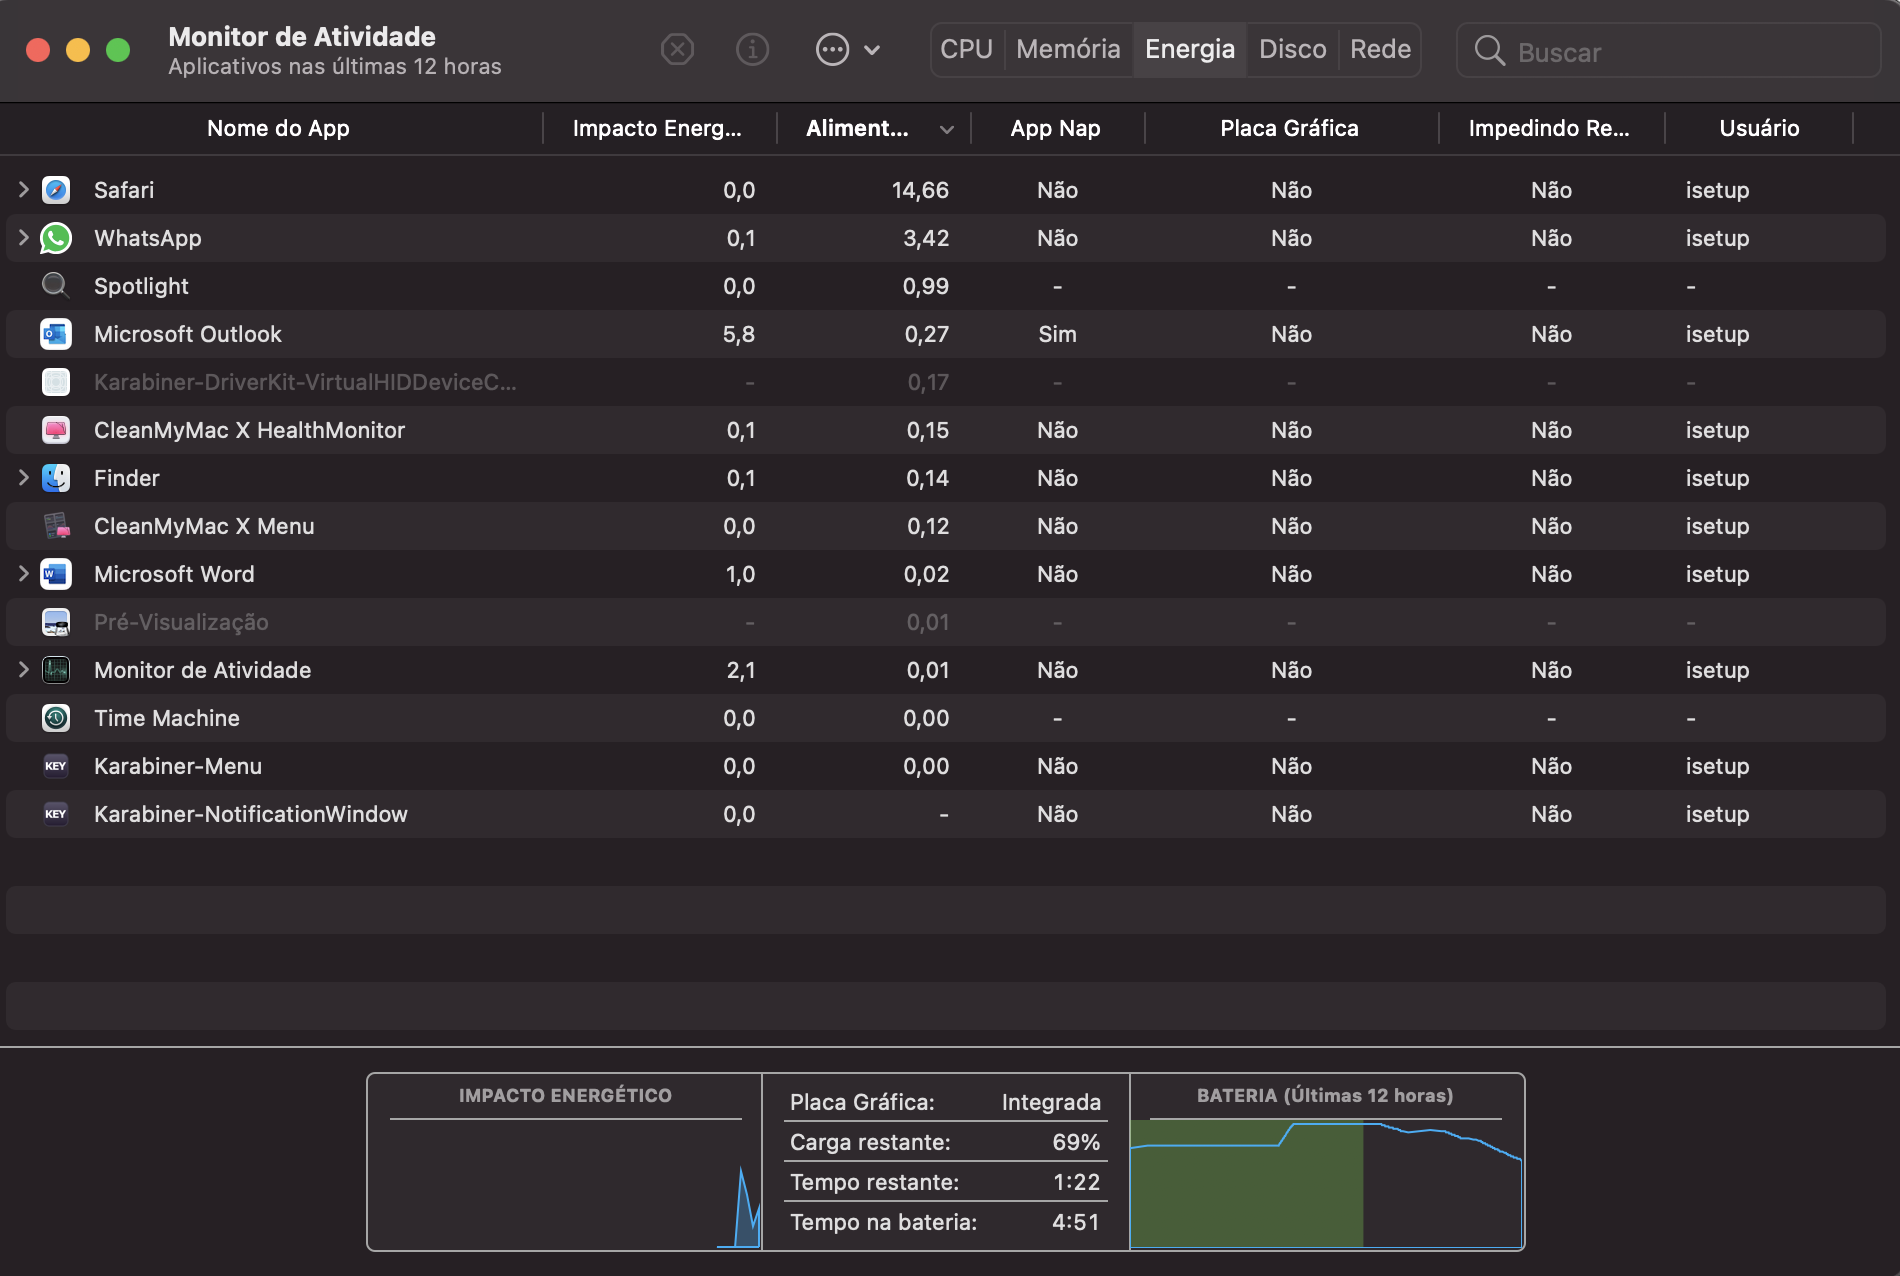The height and width of the screenshot is (1276, 1900).
Task: Sort by App Nap column header
Action: tap(1055, 128)
